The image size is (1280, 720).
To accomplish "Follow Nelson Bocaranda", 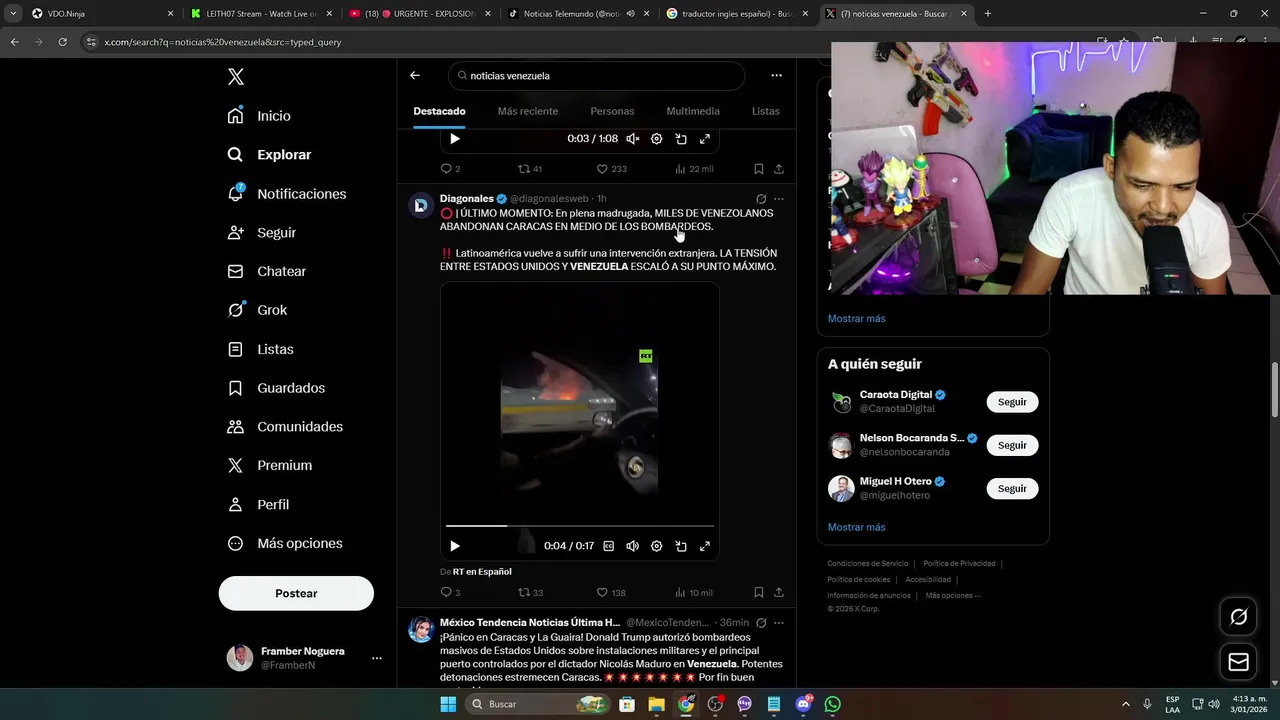I will pyautogui.click(x=1012, y=445).
